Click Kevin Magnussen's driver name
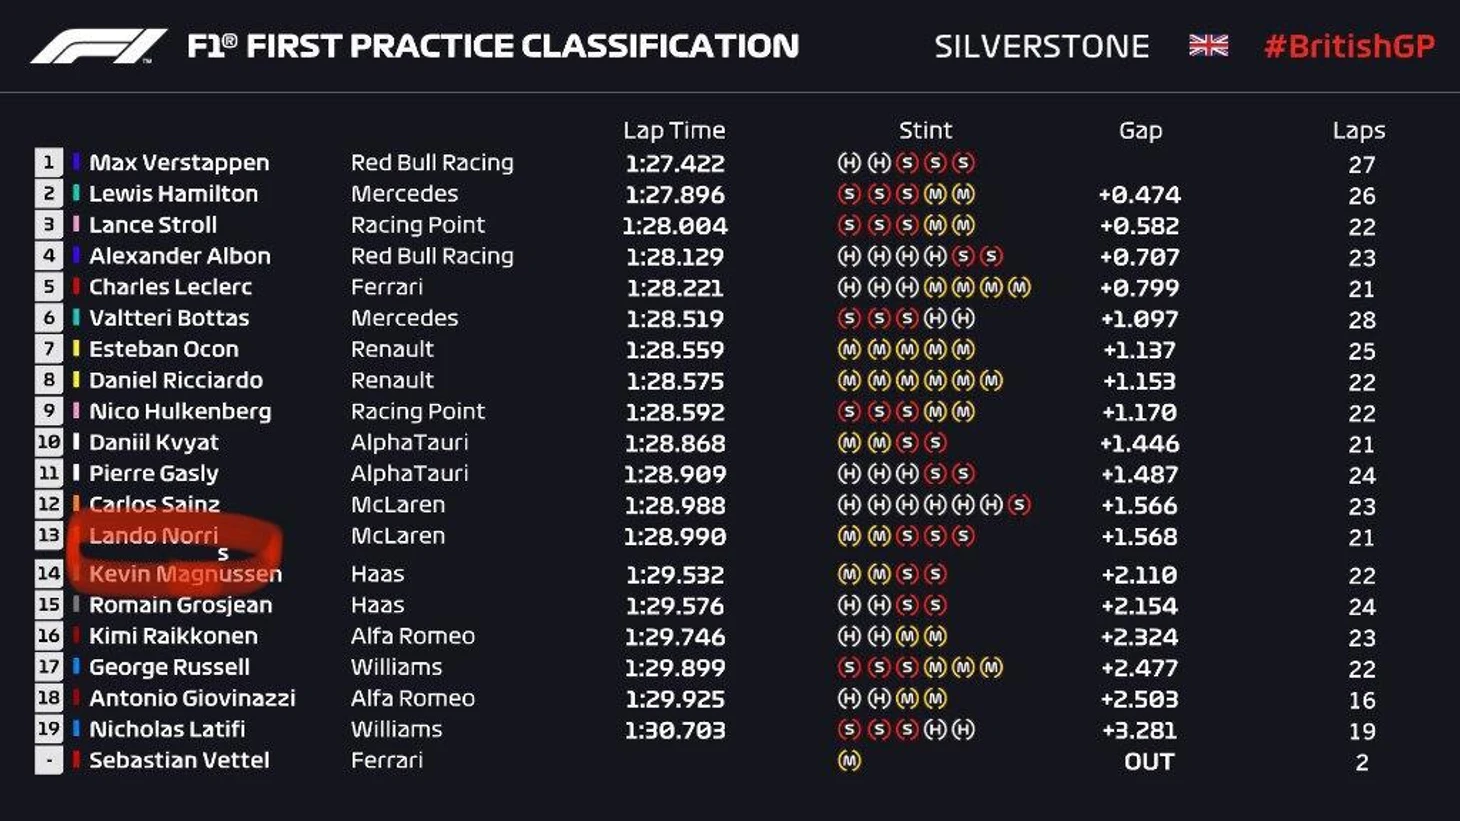 pos(185,574)
